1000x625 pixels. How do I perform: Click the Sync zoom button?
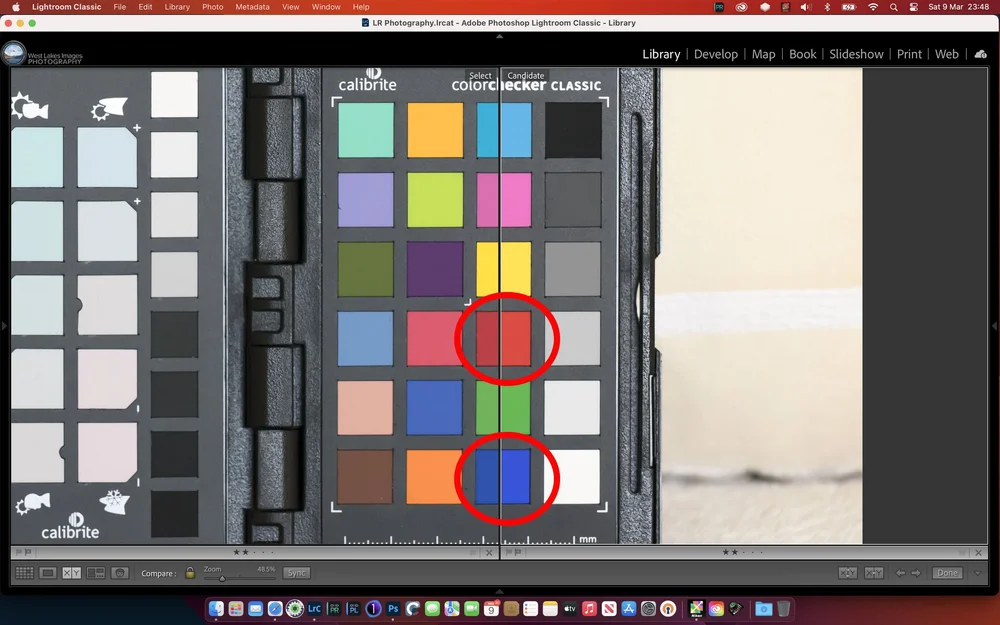pyautogui.click(x=297, y=573)
